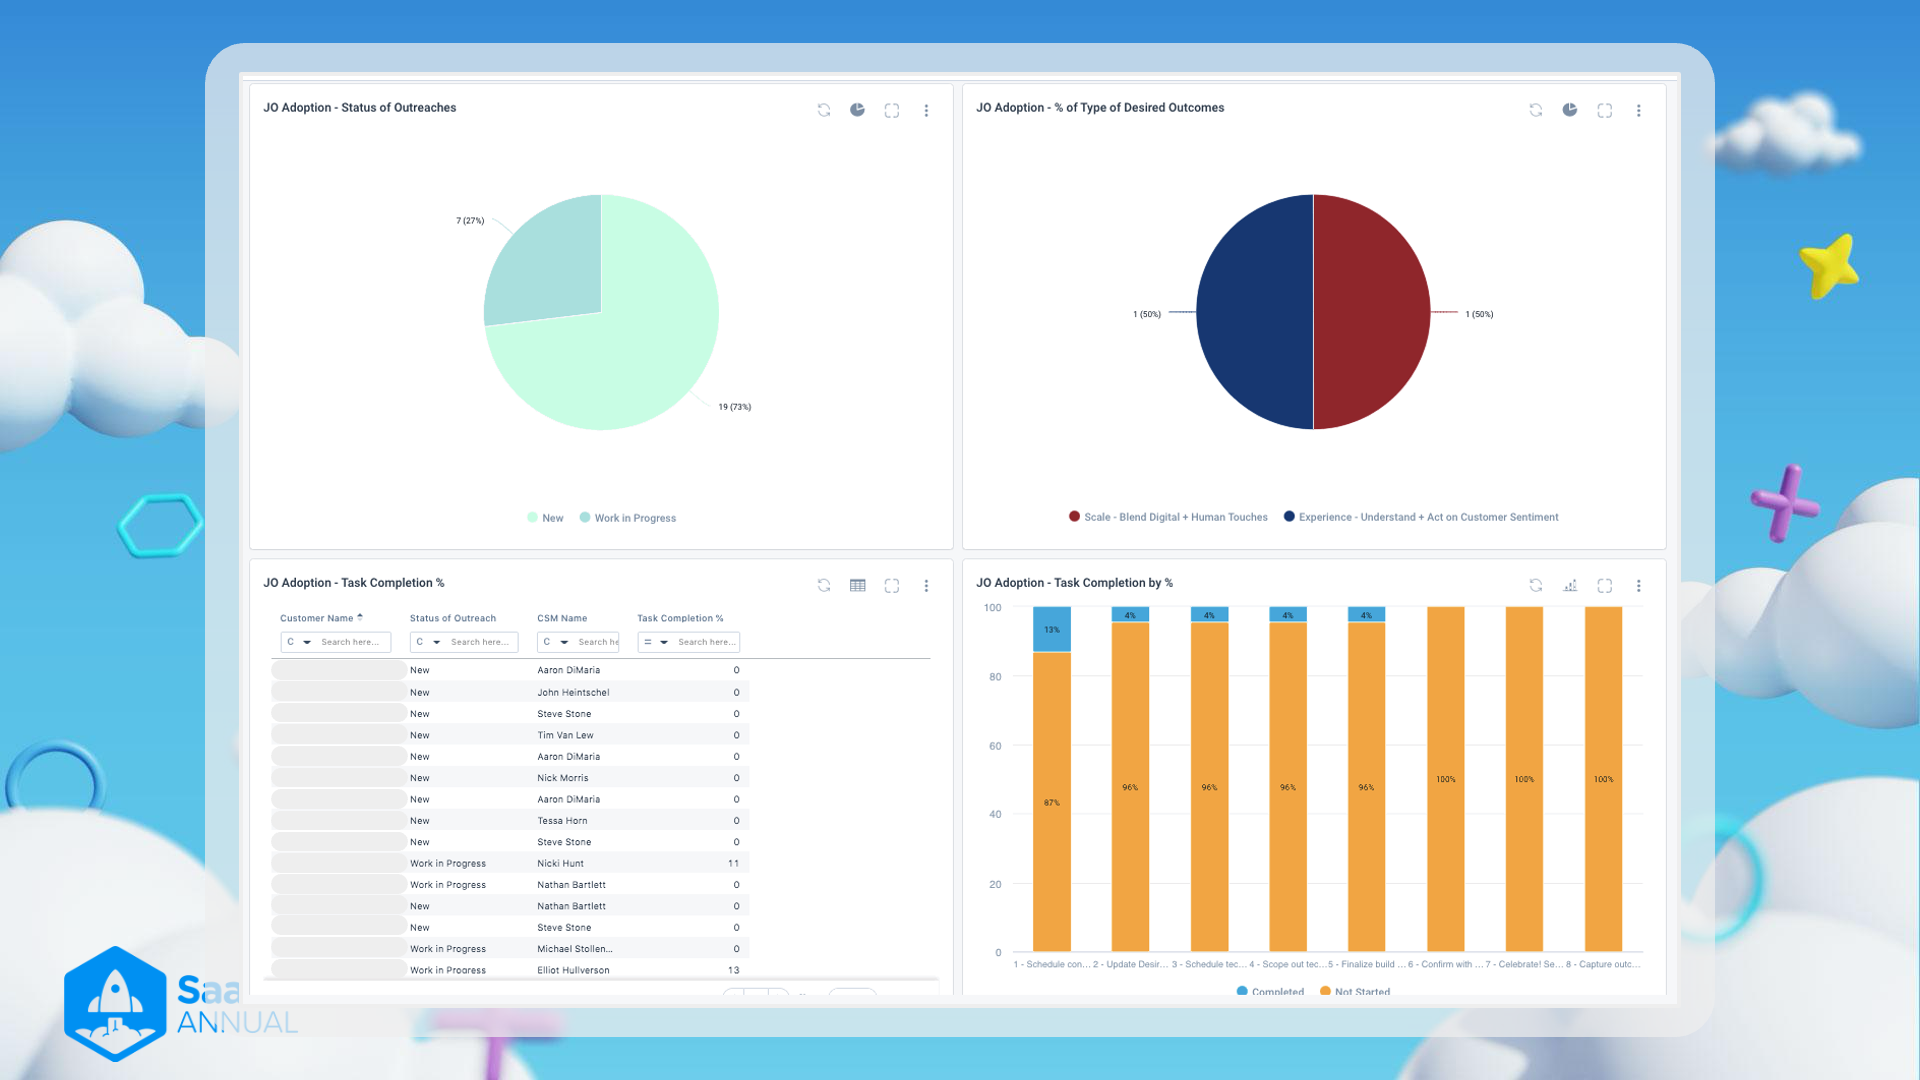Click the 87% bar for step 1
The height and width of the screenshot is (1080, 1920).
pyautogui.click(x=1051, y=802)
